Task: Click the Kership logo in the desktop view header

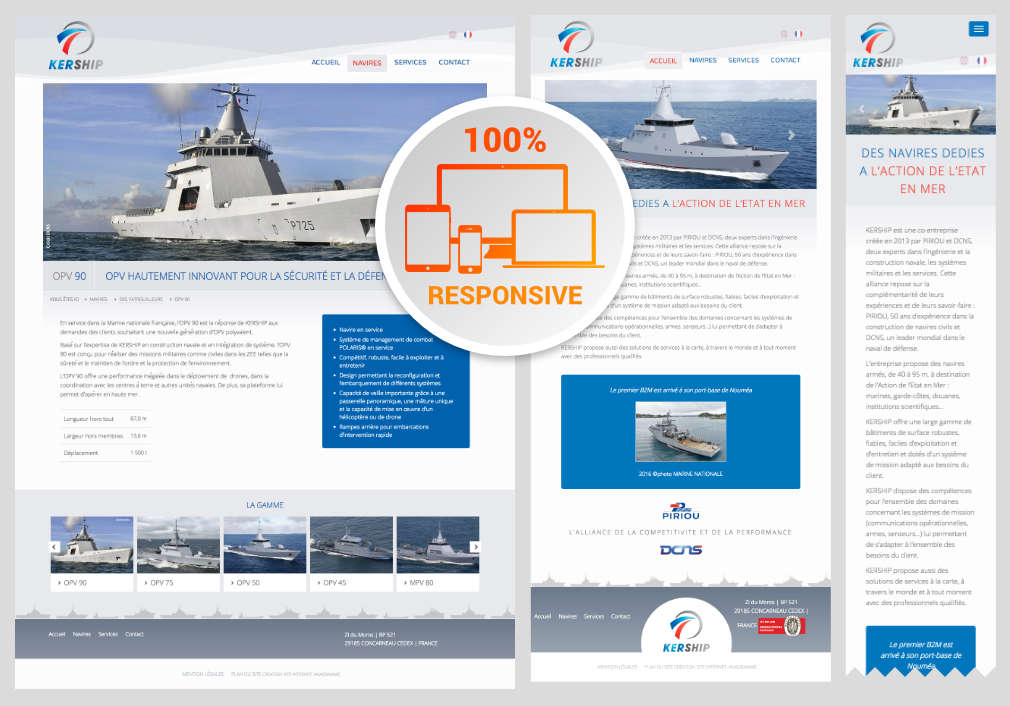Action: coord(76,46)
